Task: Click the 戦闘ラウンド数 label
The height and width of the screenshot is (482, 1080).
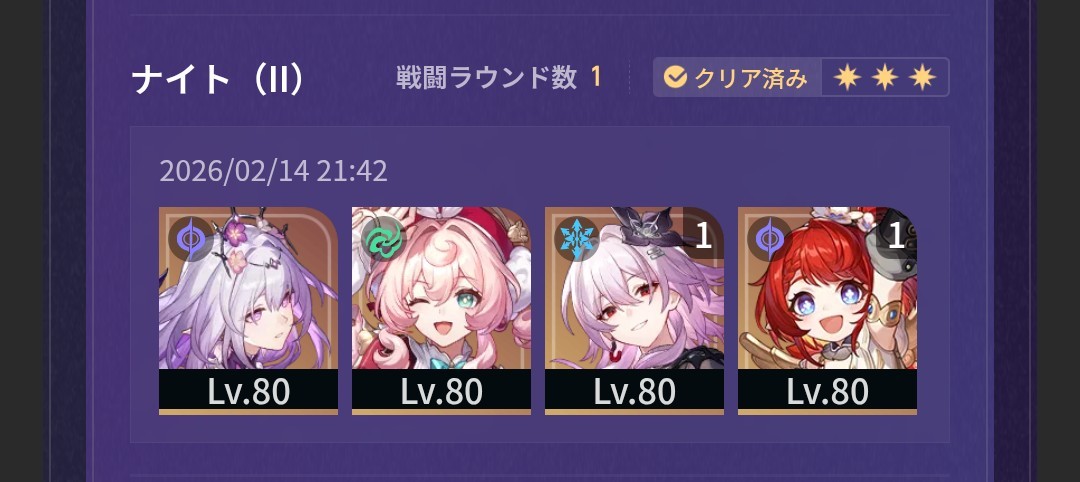Action: [486, 78]
